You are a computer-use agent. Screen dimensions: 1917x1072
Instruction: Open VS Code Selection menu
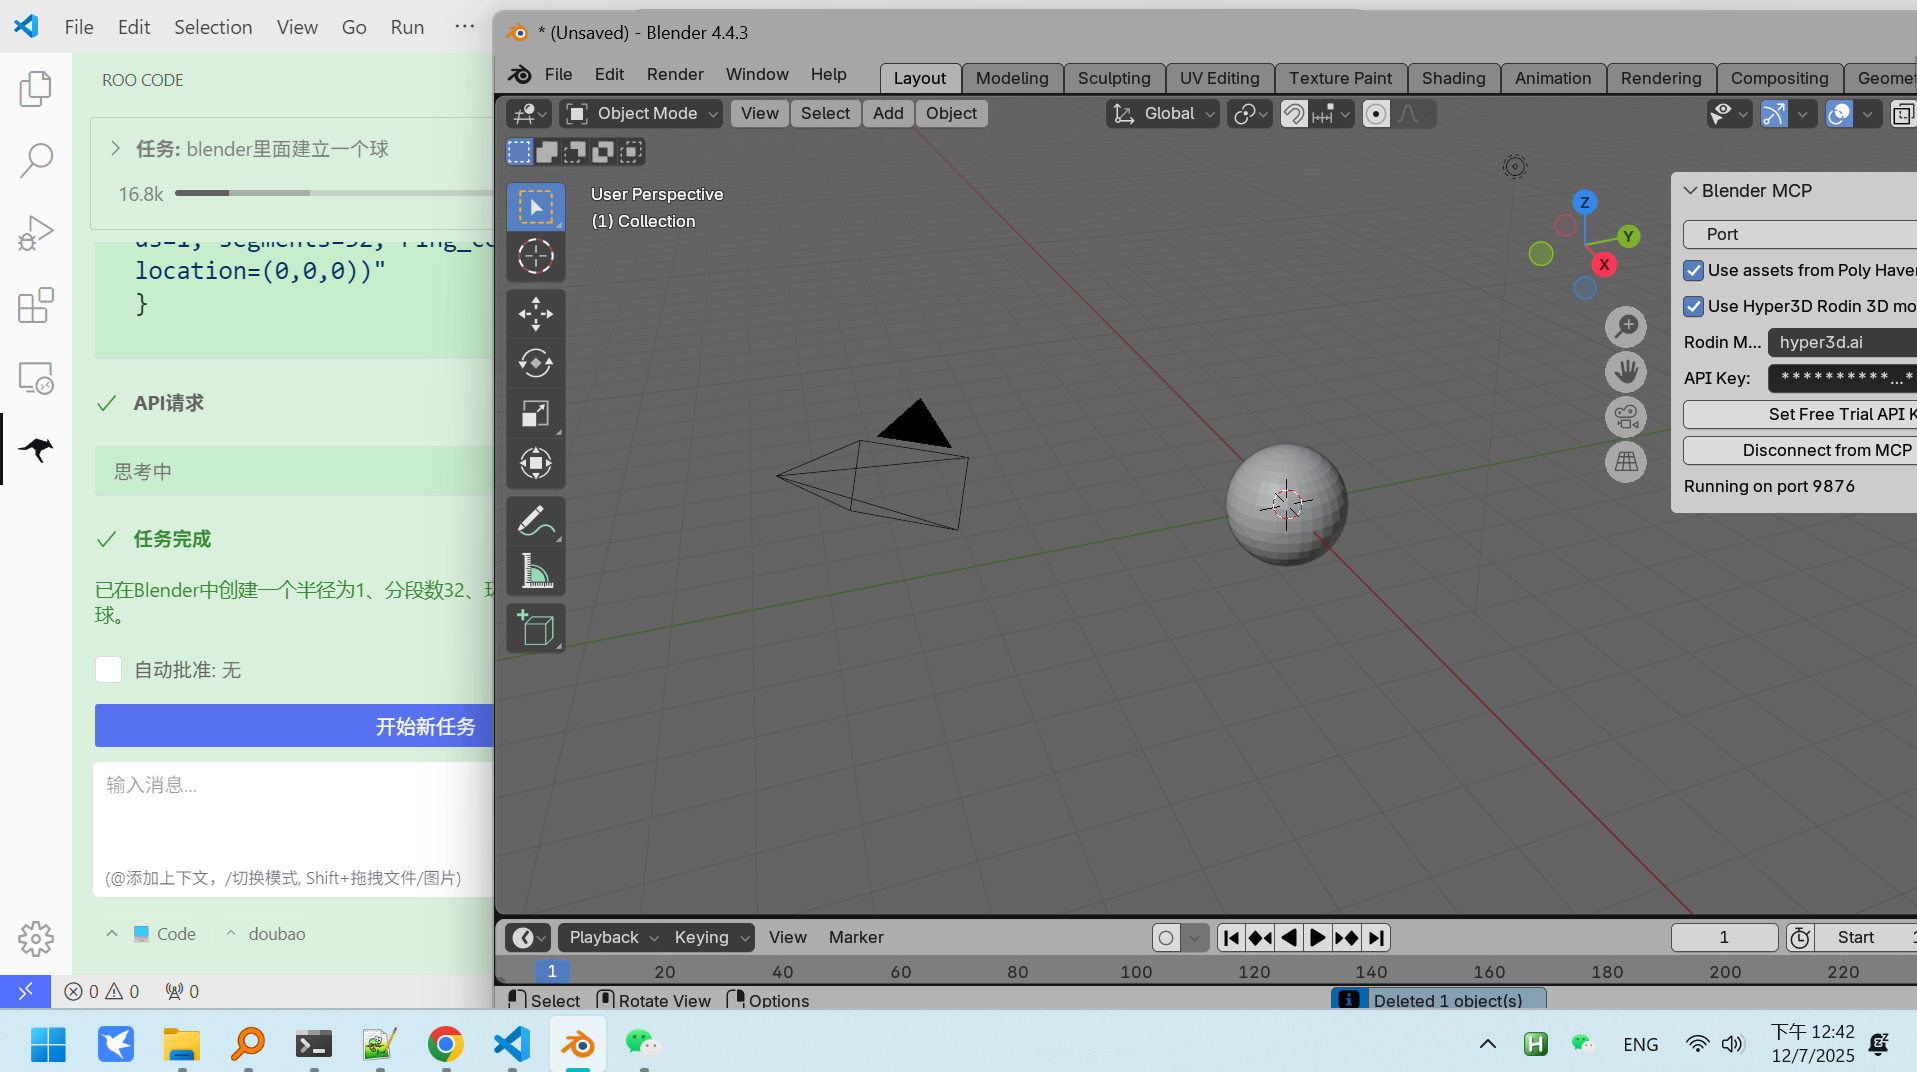[x=213, y=27]
